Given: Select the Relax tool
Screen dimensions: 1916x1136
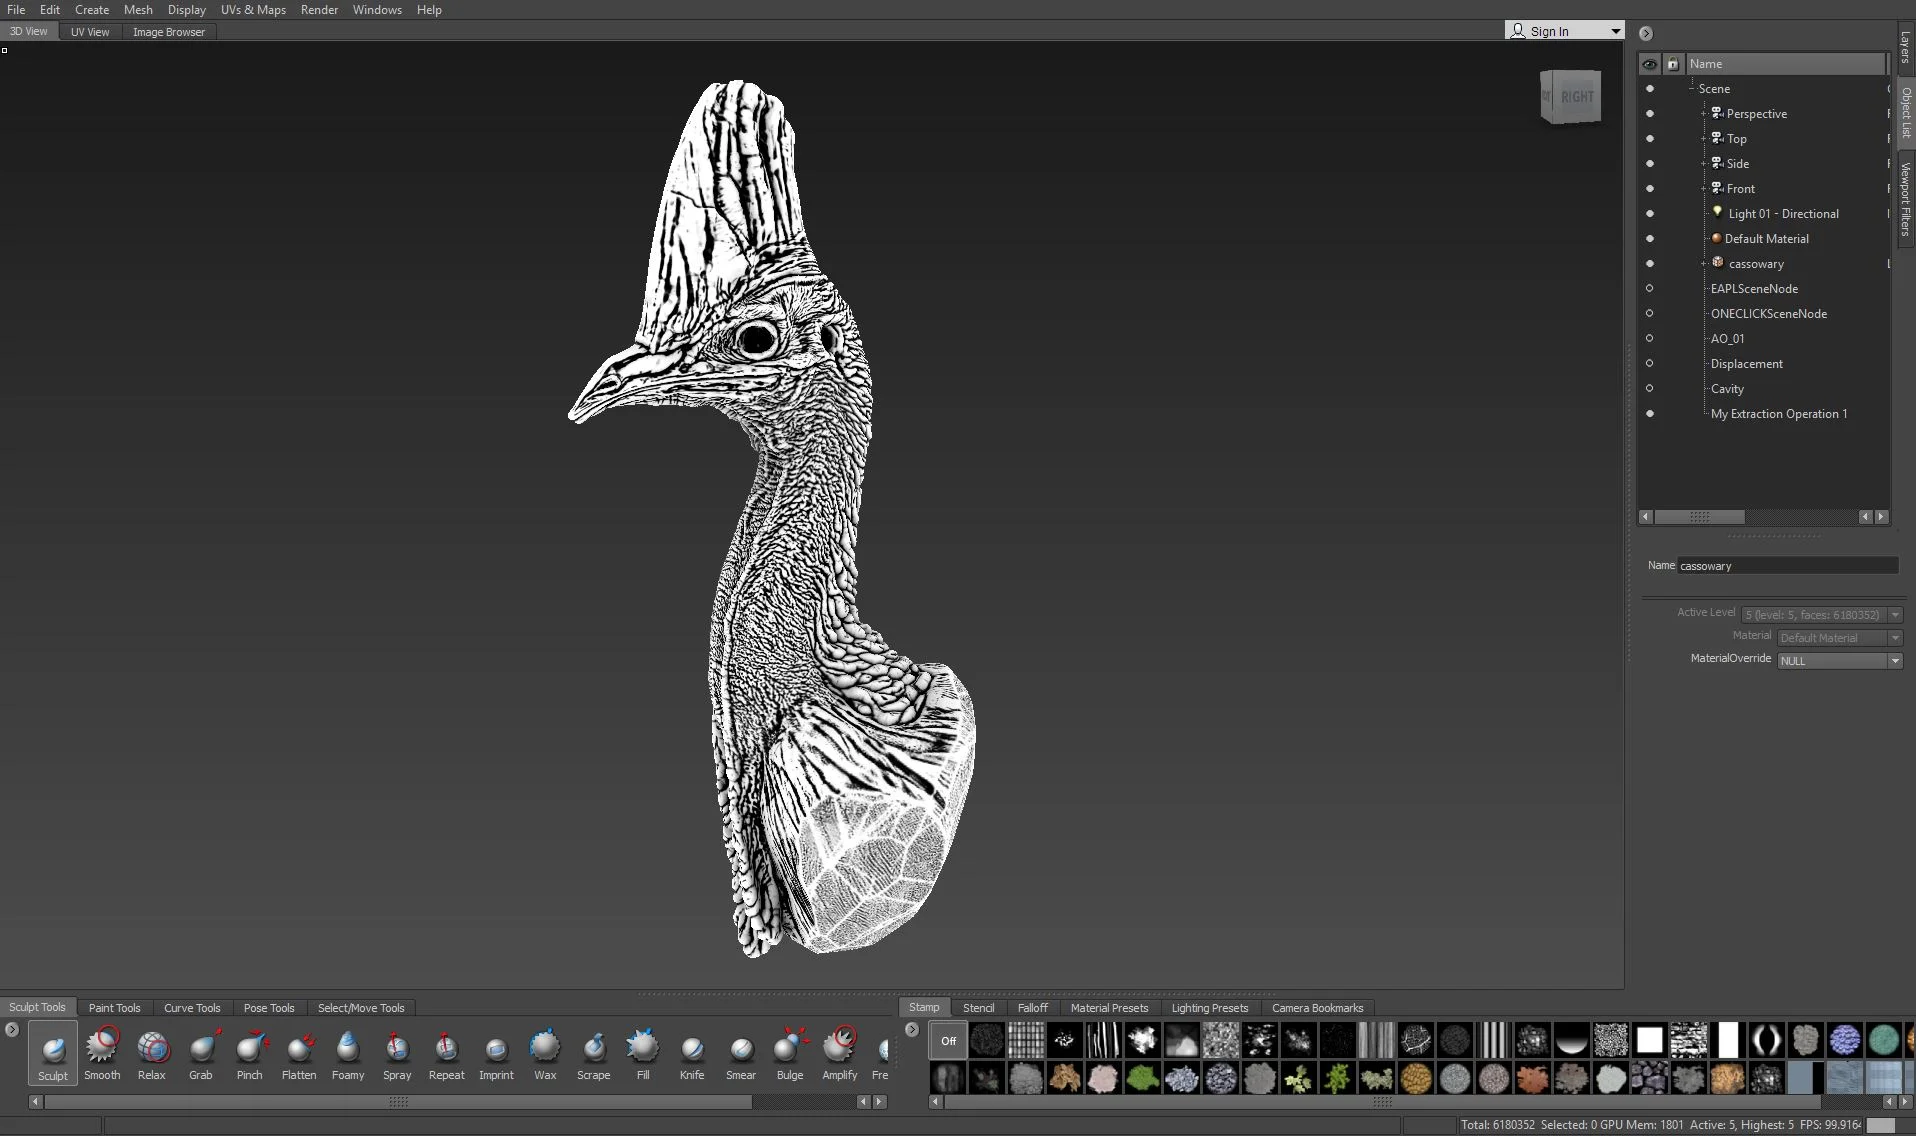Looking at the screenshot, I should pyautogui.click(x=152, y=1053).
